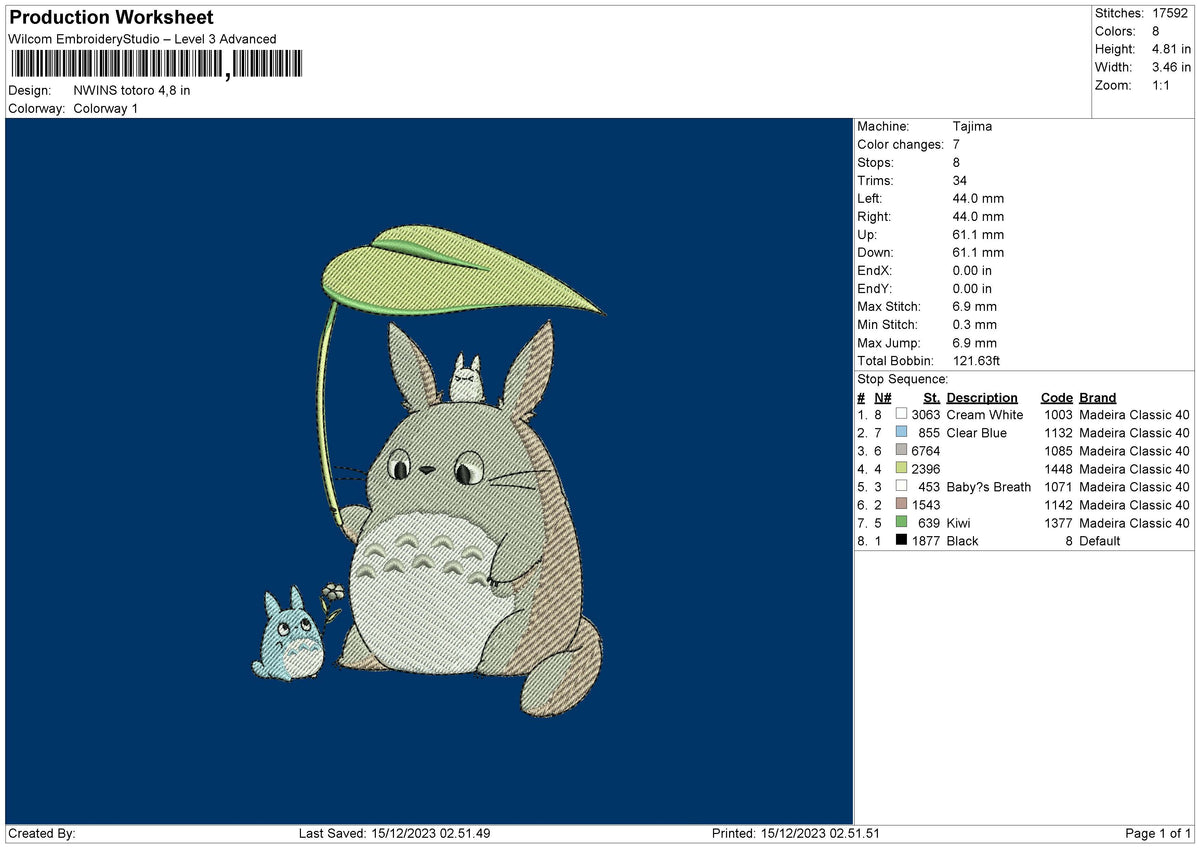Click the Totoro embroidery design preview
1200x848 pixels.
[430, 472]
